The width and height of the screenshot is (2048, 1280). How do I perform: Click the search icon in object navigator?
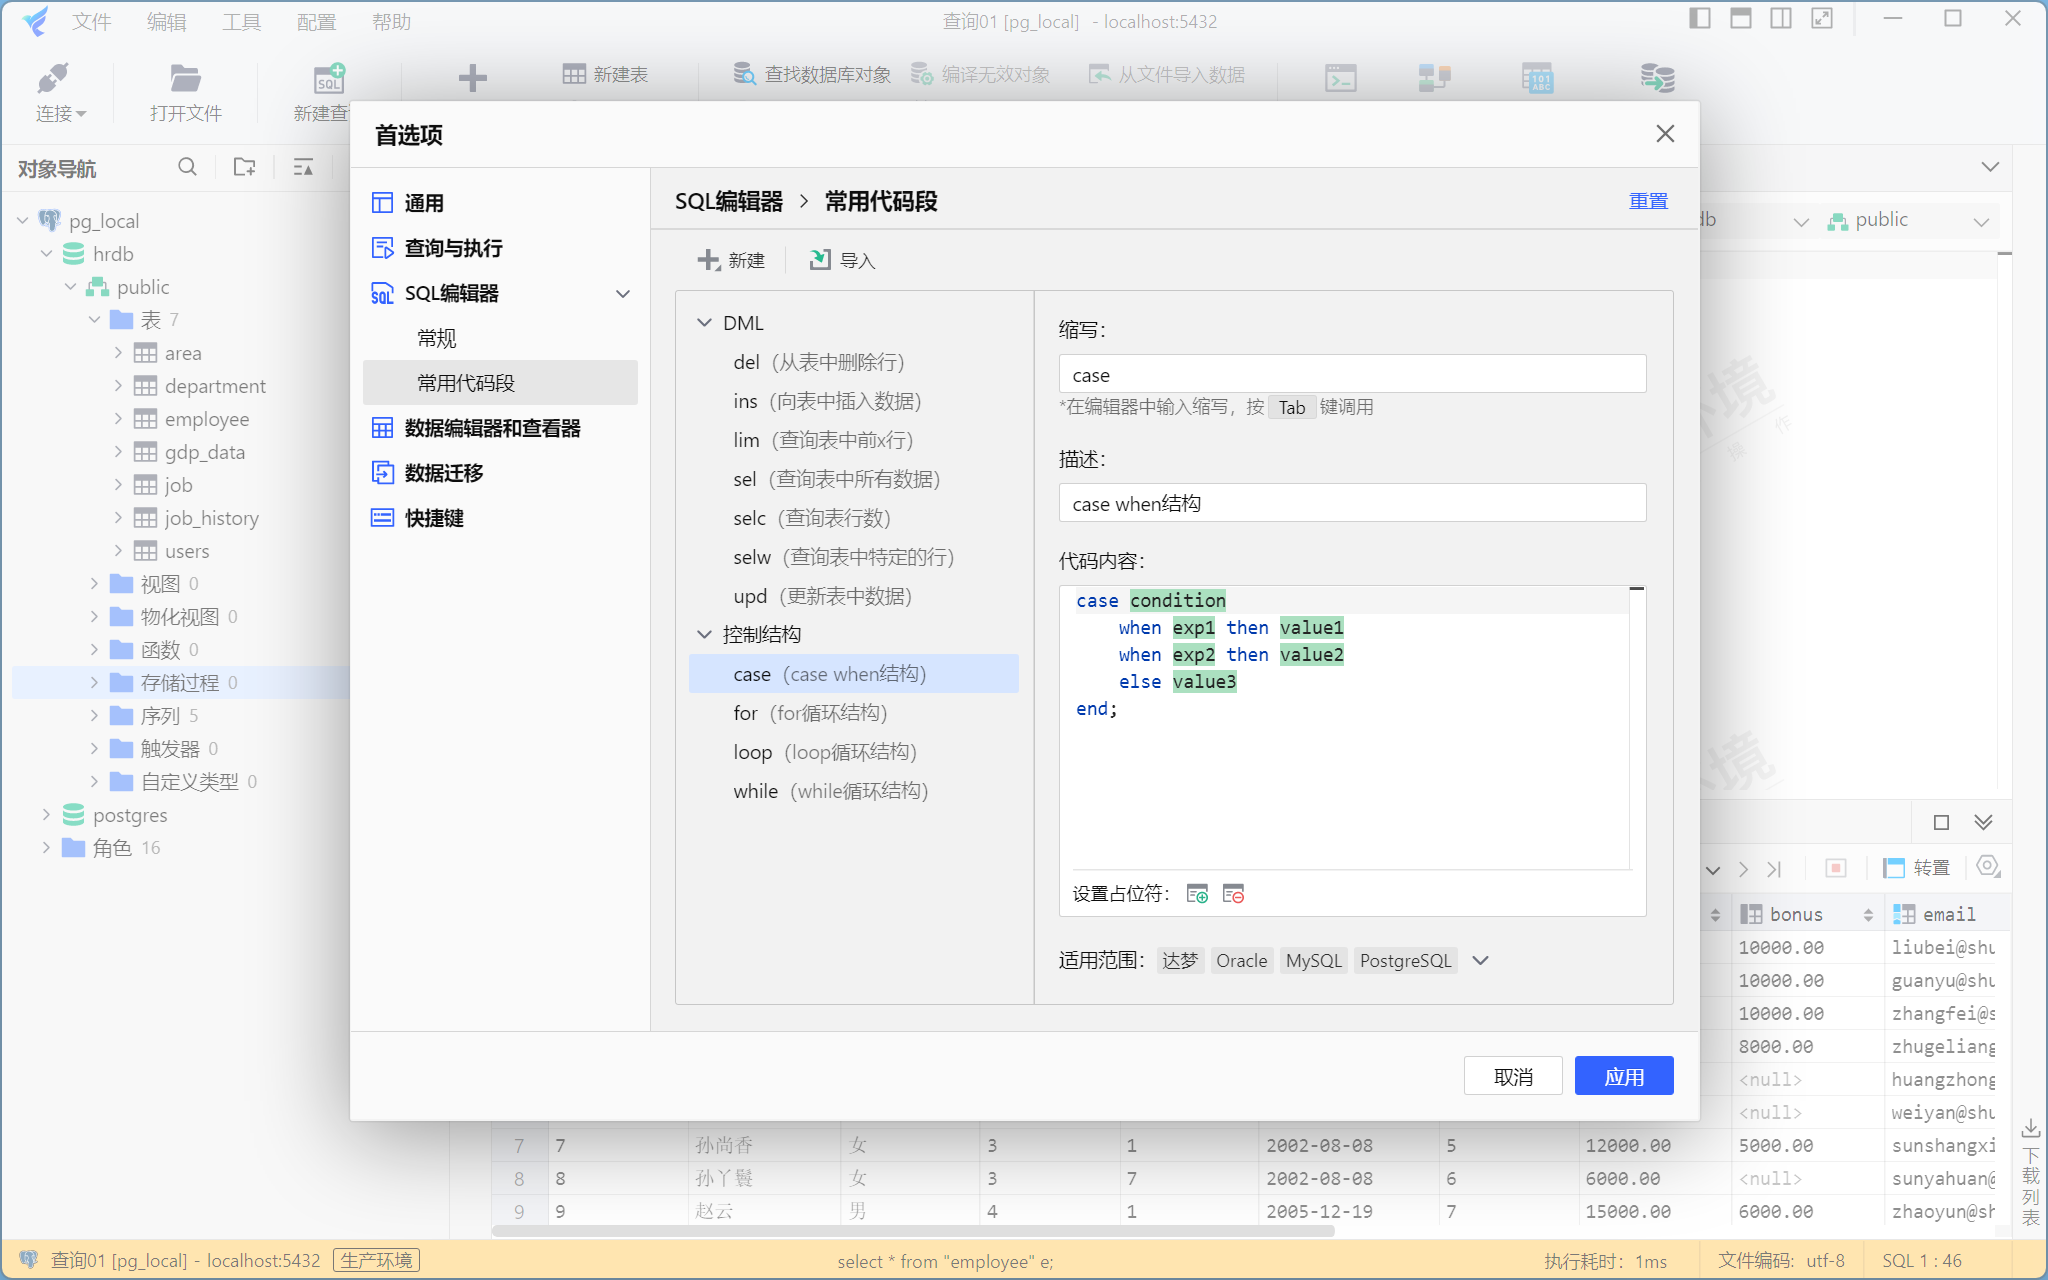point(187,167)
